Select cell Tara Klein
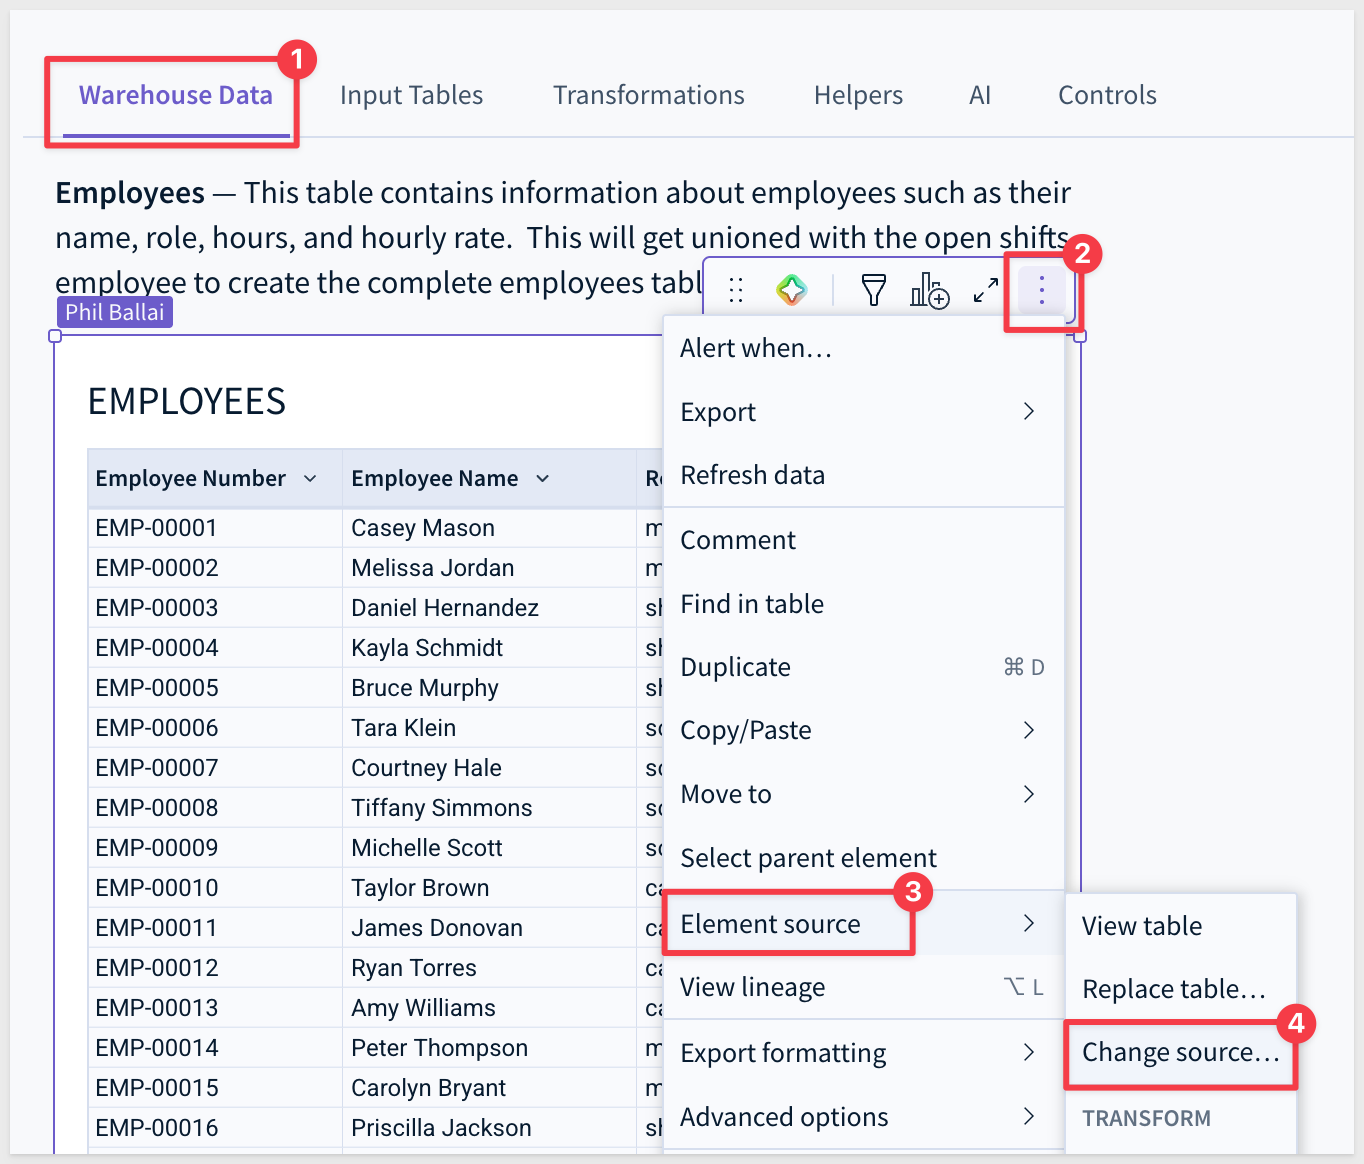 pyautogui.click(x=489, y=728)
